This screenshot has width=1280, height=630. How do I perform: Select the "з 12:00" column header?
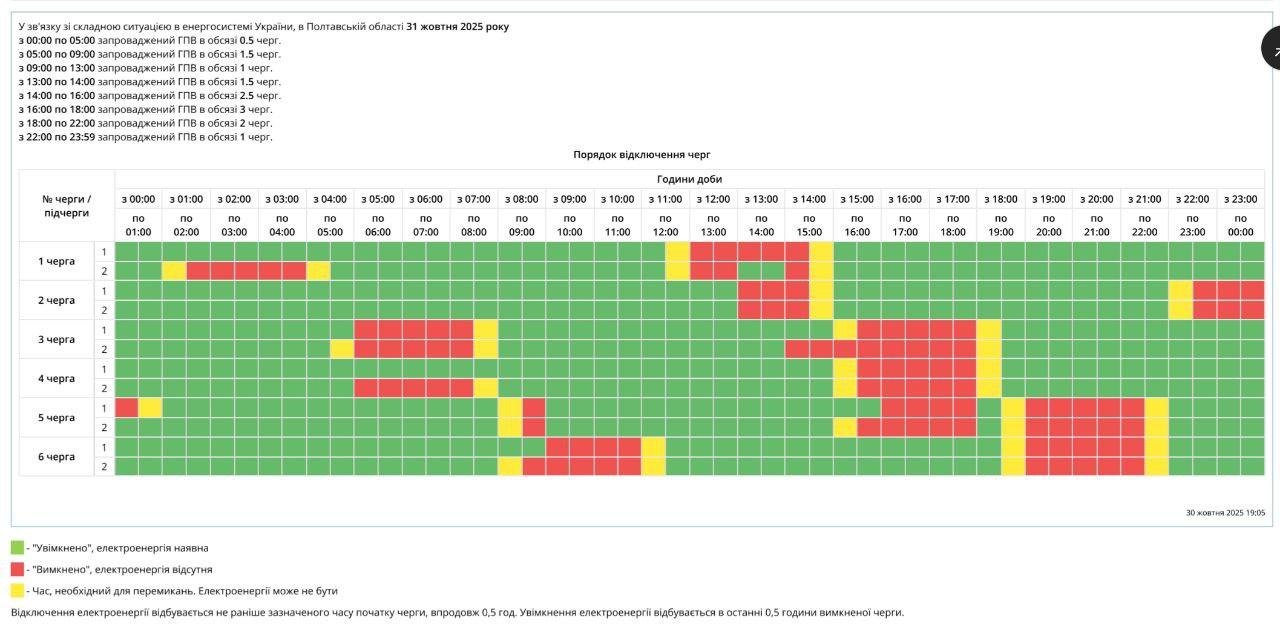[713, 199]
